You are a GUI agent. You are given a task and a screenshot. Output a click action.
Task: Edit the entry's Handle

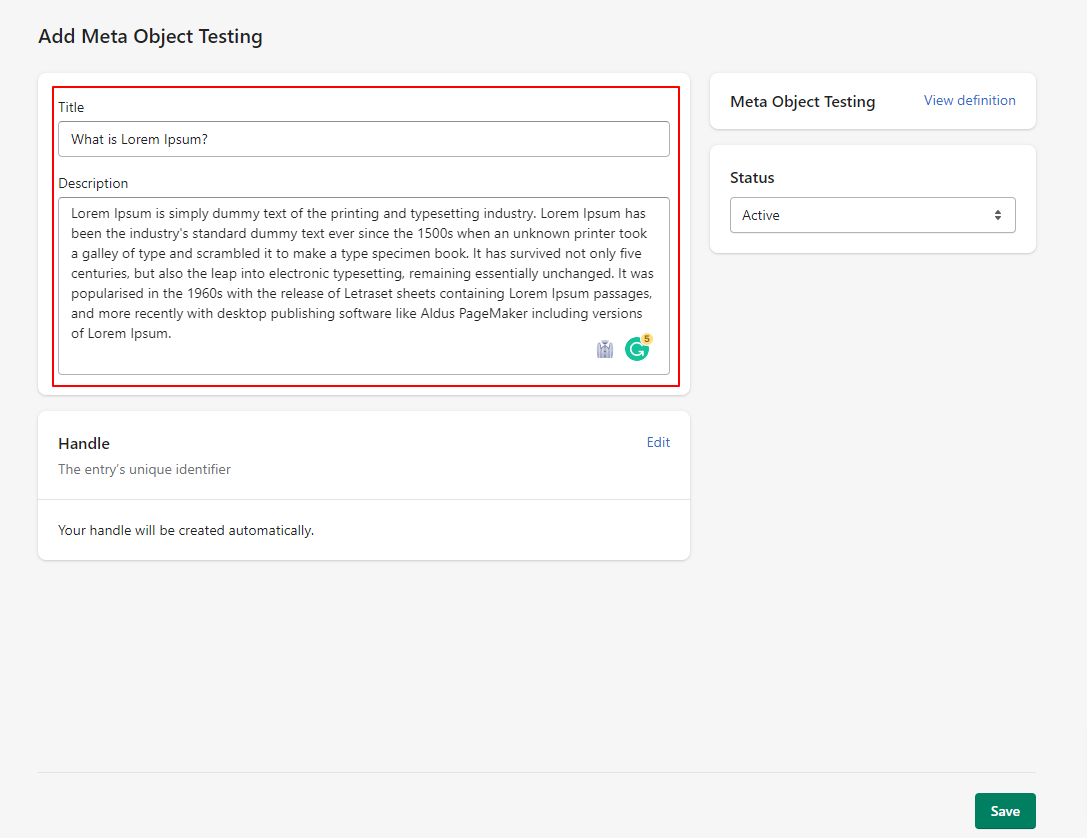[658, 442]
